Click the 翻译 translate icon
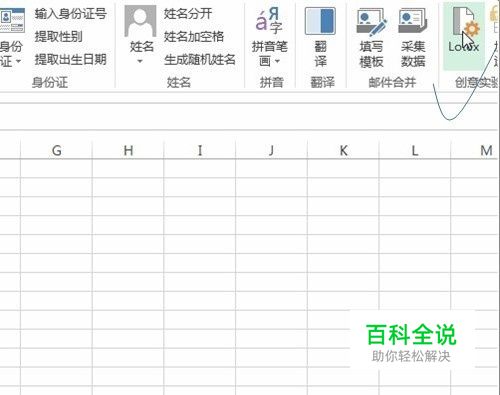This screenshot has height=395, width=500. 320,22
